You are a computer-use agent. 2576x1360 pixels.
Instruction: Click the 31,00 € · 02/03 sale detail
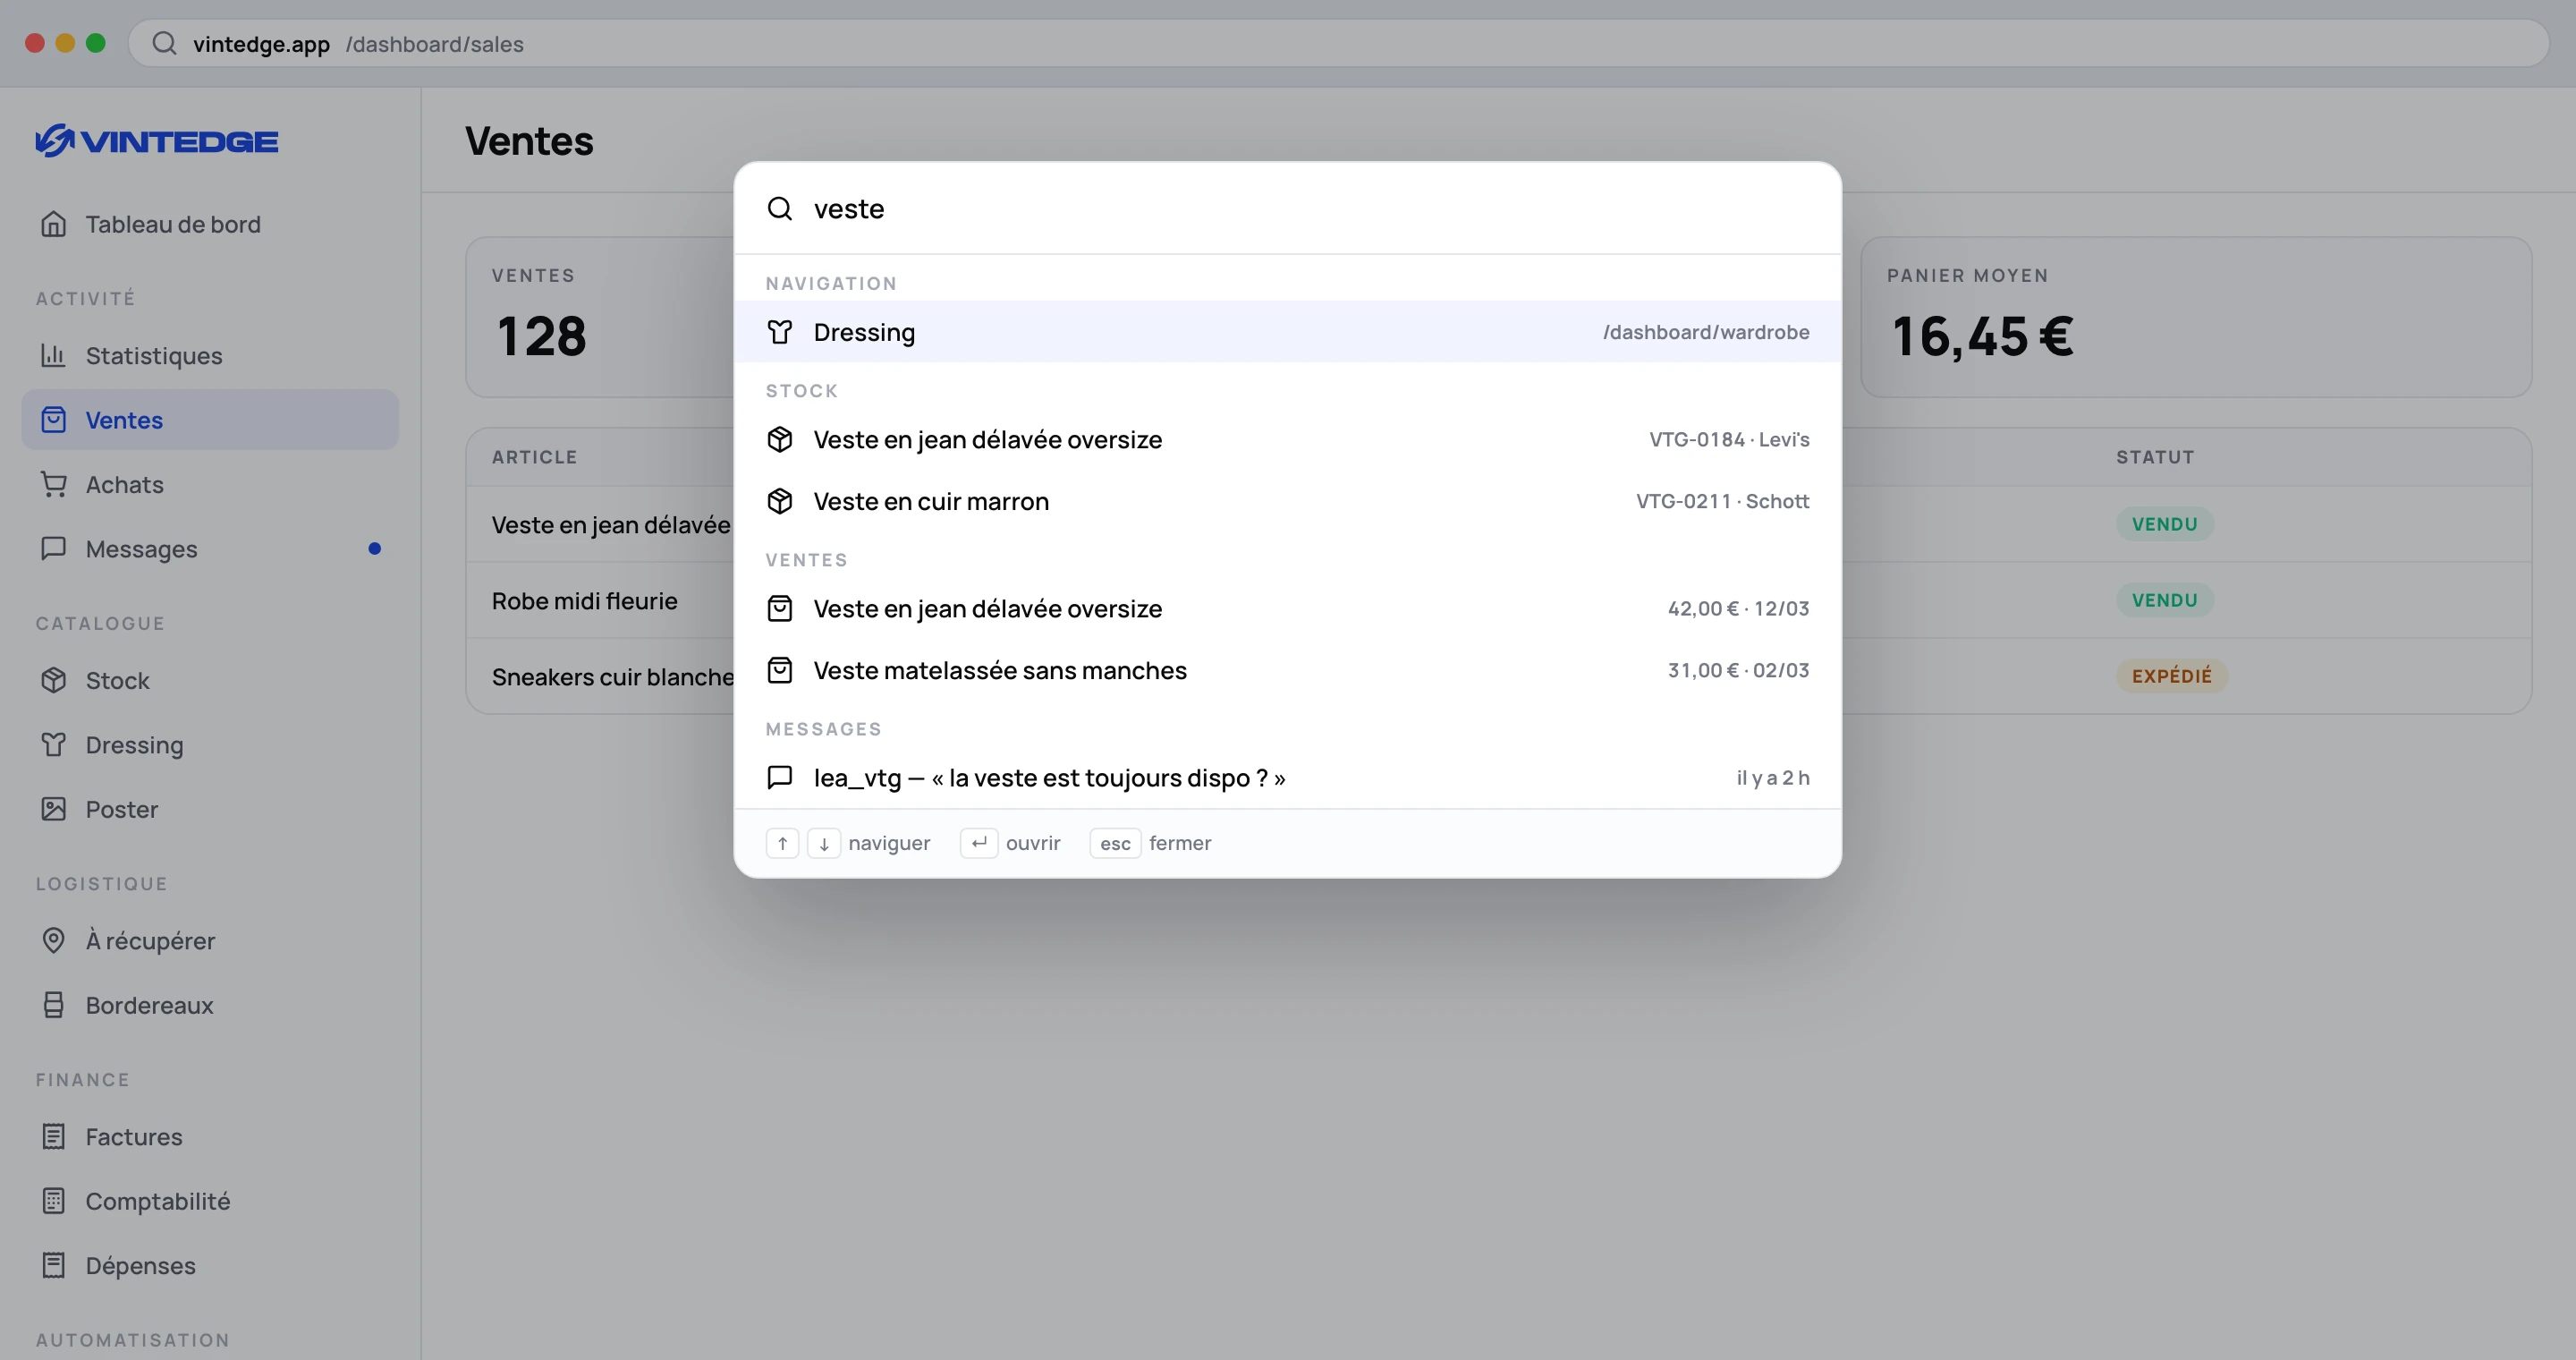(1738, 670)
